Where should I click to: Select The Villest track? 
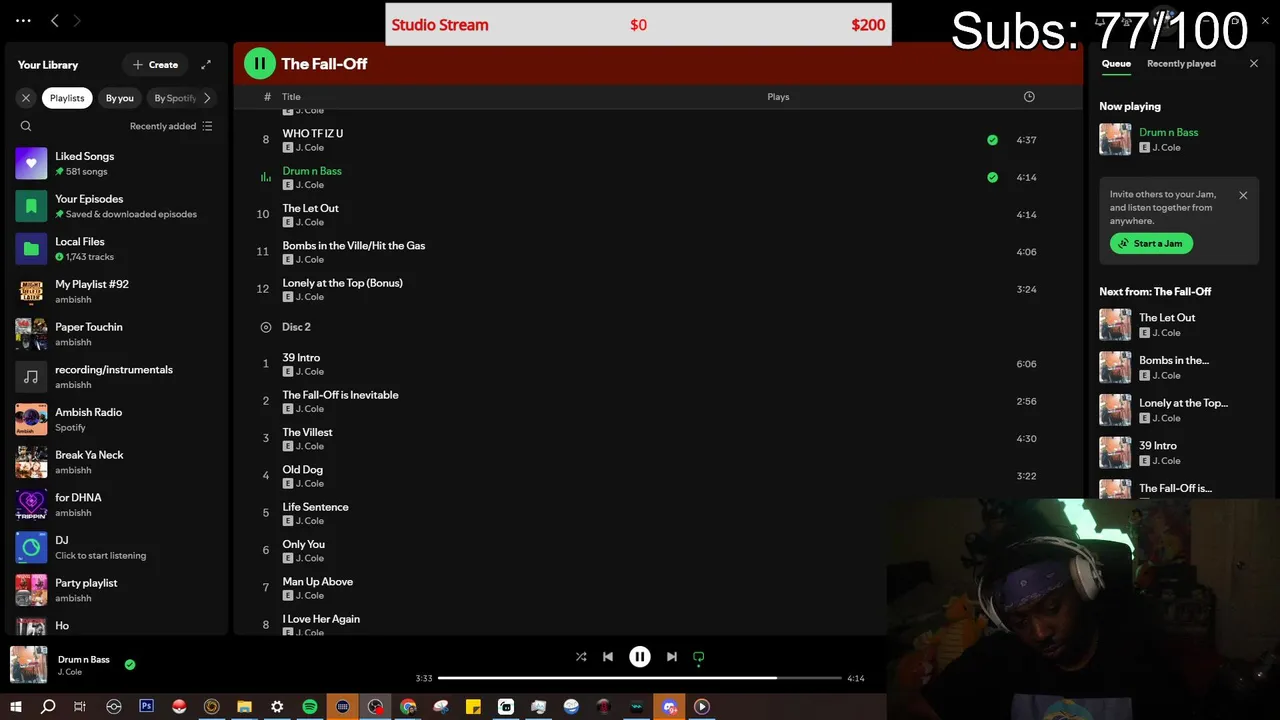(658, 438)
